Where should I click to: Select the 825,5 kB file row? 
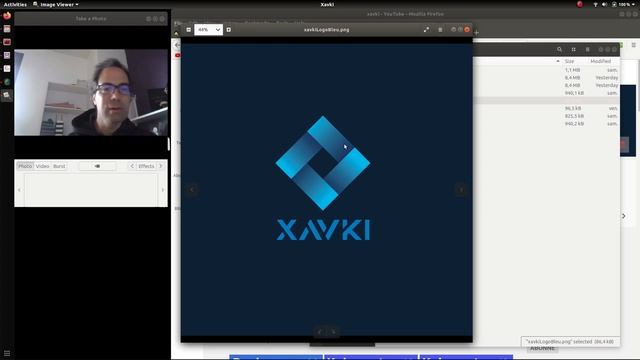546,116
